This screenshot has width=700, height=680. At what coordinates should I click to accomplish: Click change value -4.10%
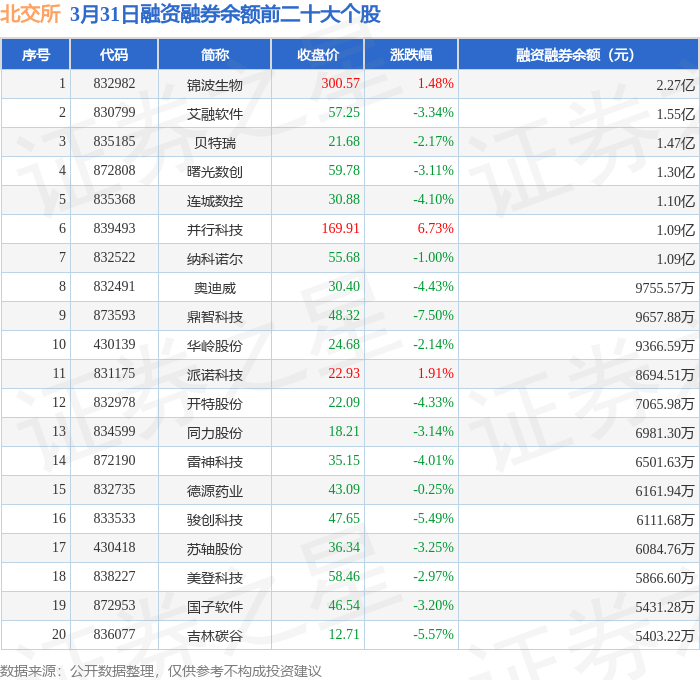point(433,200)
